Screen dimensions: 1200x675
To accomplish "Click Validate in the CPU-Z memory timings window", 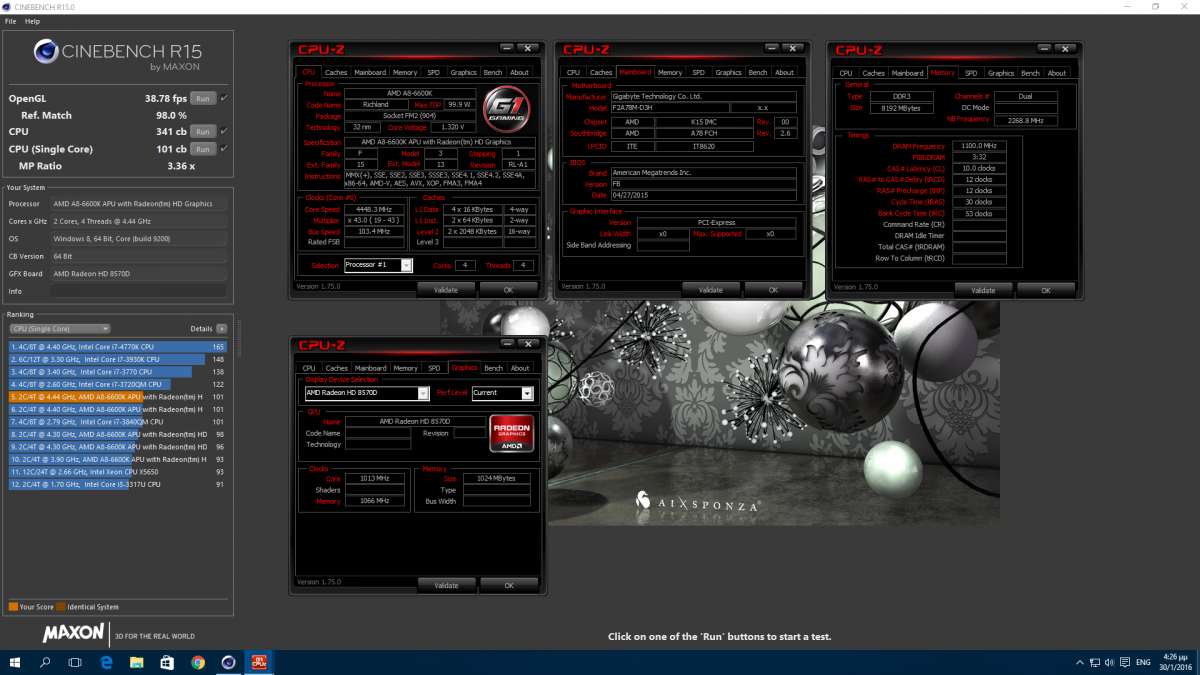I will pyautogui.click(x=983, y=290).
